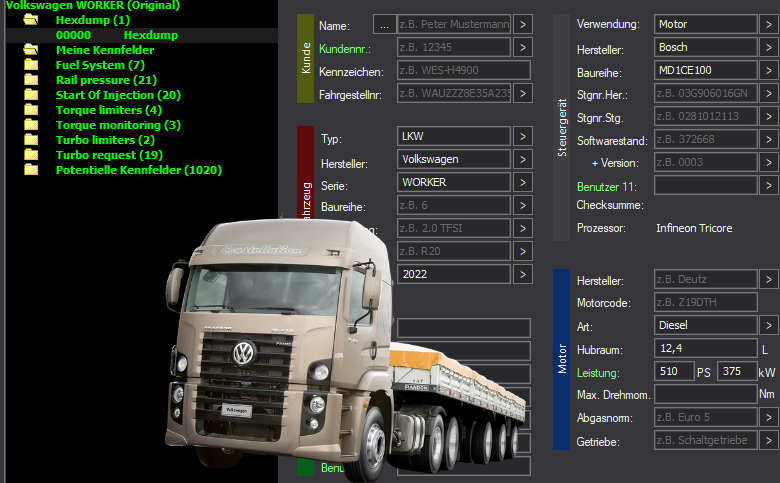Open the MD1CE100 Baureihe arrow button
Viewport: 780px width, 483px height.
770,70
